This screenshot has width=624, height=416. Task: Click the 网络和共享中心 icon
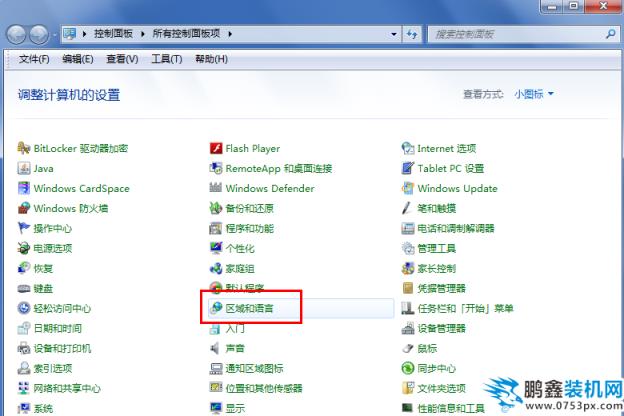coord(24,388)
